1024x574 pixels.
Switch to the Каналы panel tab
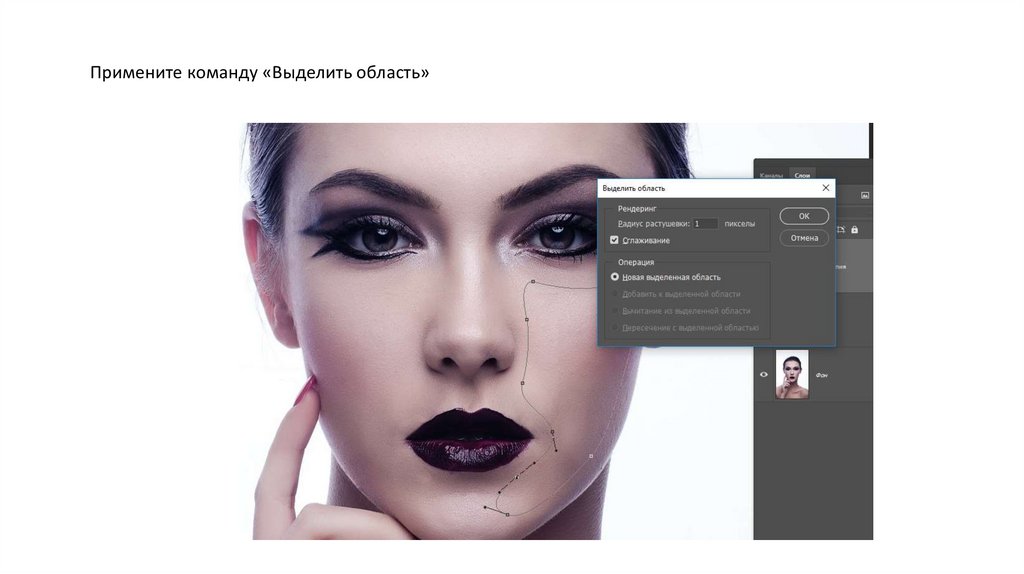[771, 176]
